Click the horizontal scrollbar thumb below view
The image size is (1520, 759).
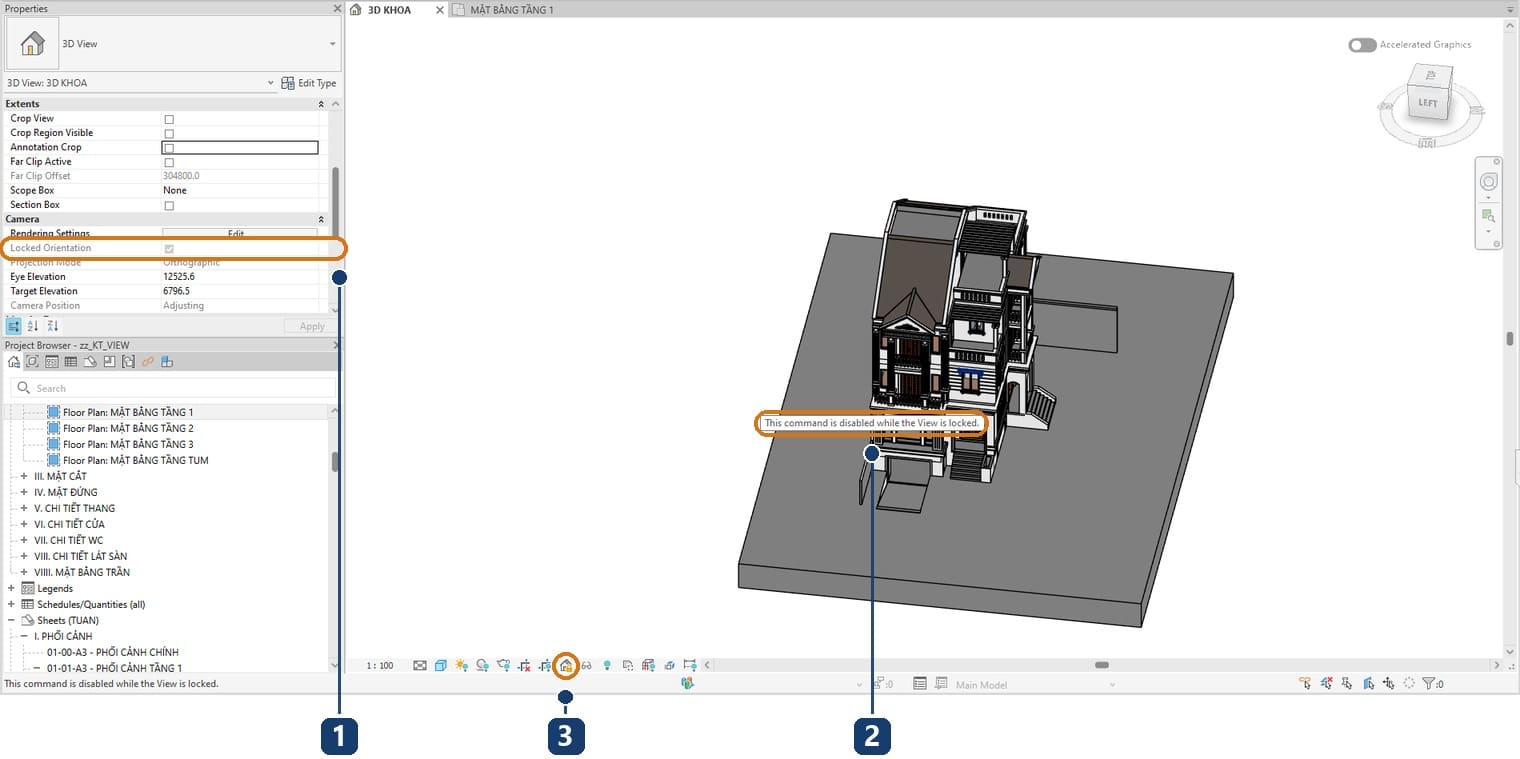coord(1101,665)
